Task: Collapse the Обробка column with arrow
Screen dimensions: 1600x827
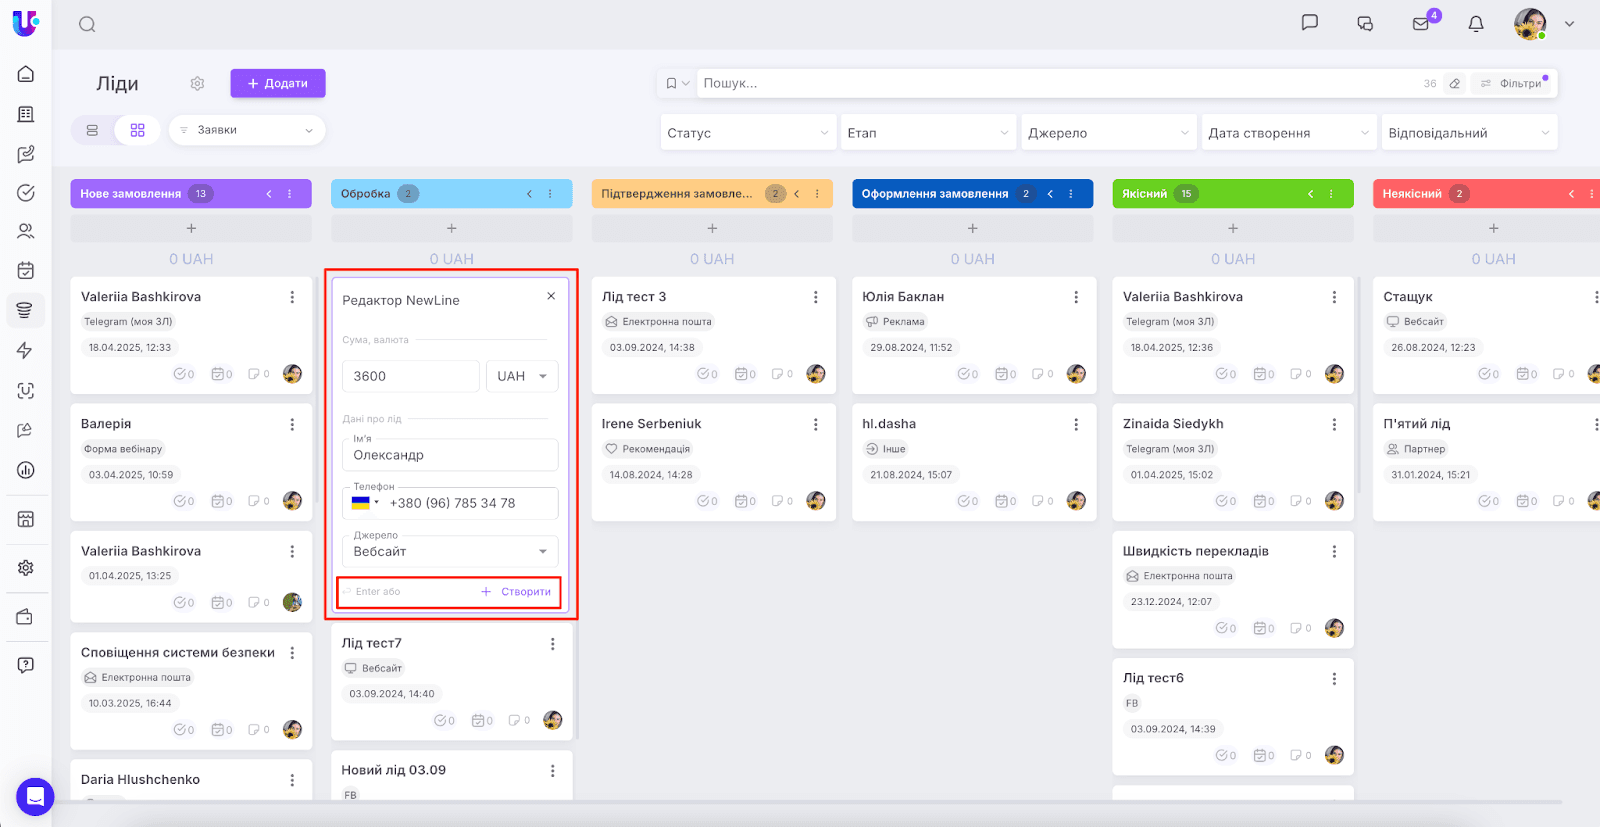Action: point(529,194)
